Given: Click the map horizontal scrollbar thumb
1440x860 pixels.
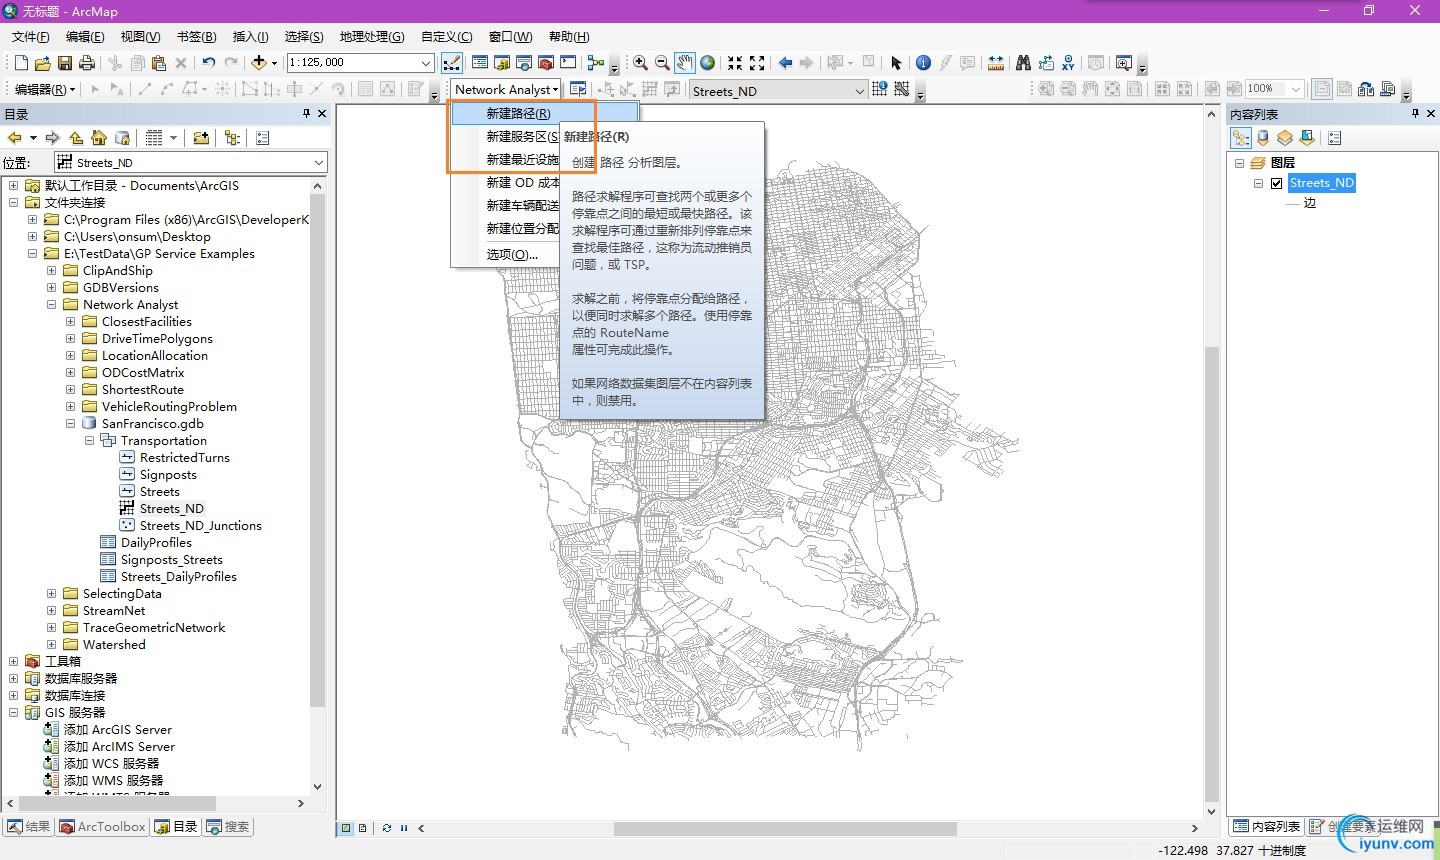Looking at the screenshot, I should [785, 828].
